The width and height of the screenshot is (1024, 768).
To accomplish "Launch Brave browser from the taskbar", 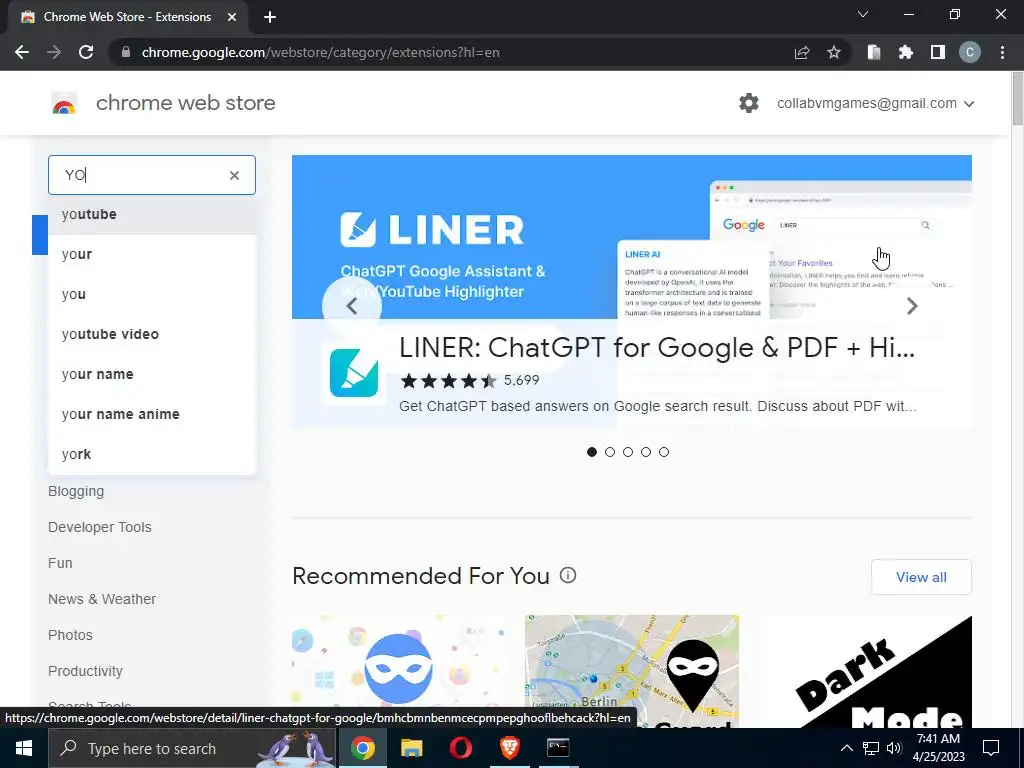I will point(509,748).
